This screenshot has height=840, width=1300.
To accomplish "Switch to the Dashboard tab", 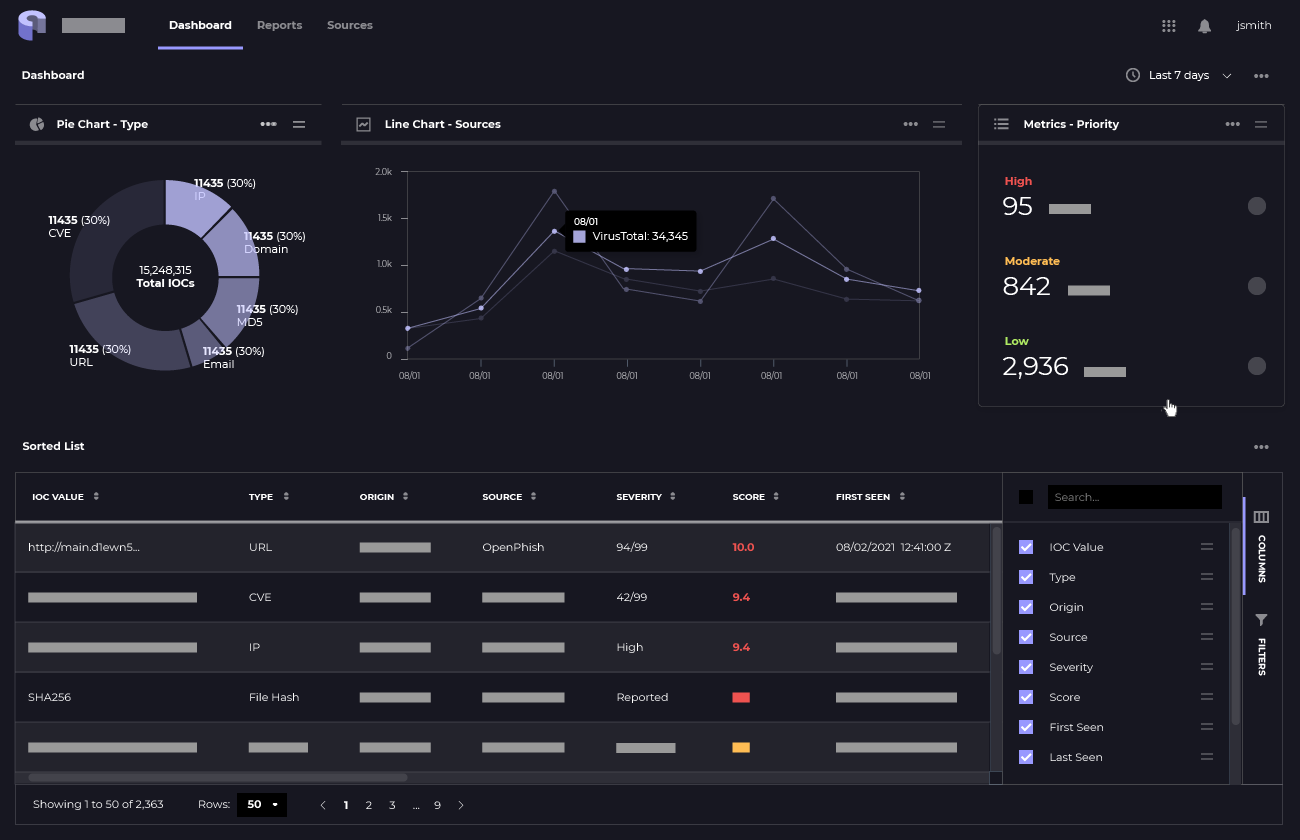I will (x=200, y=25).
